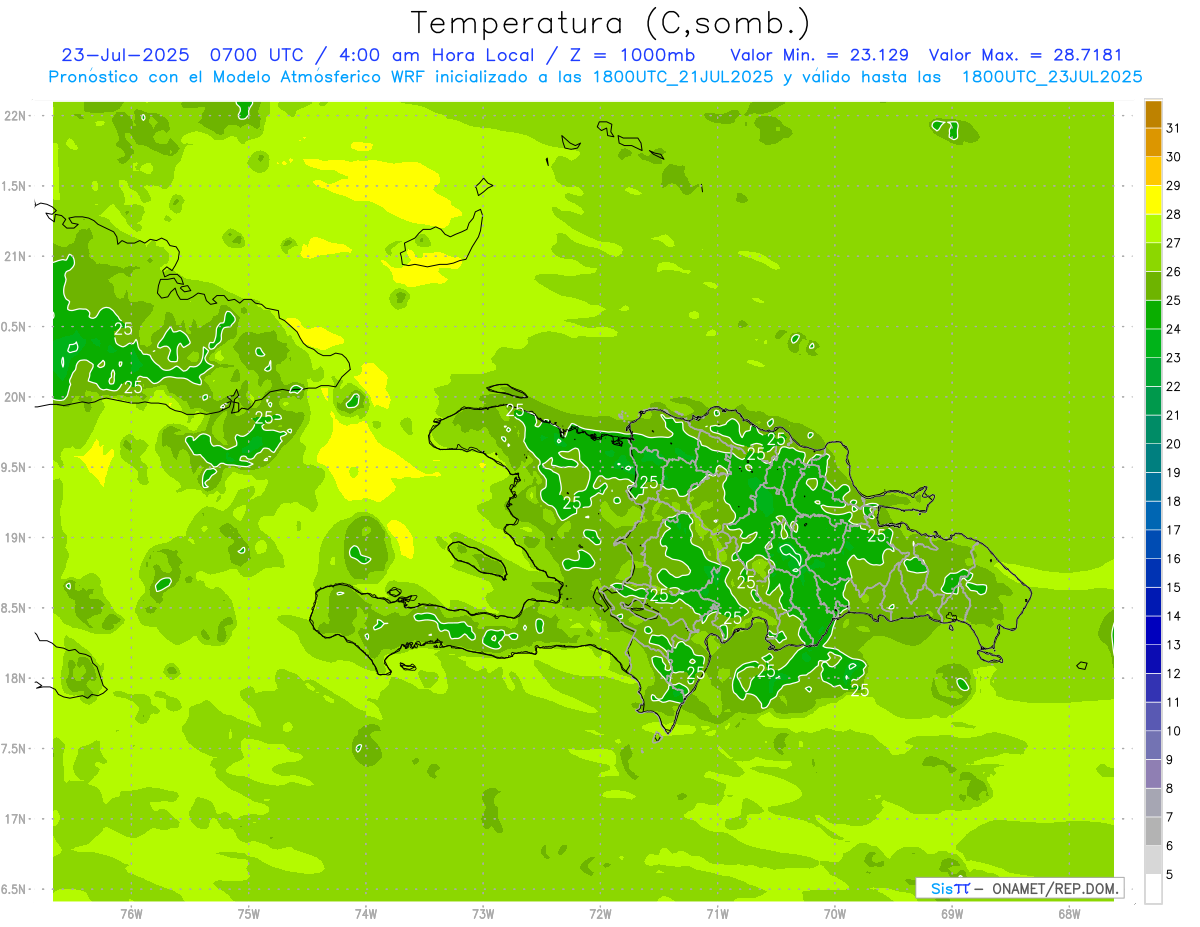1200x927 pixels.
Task: Click the "71W" longitude axis label
Action: [717, 914]
